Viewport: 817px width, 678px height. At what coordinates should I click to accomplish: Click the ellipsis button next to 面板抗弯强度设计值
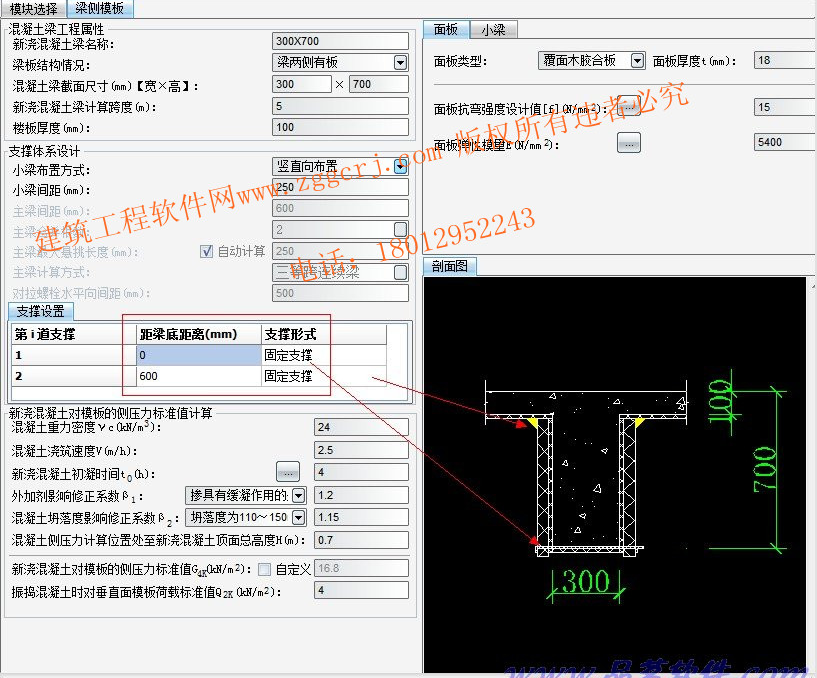point(628,106)
